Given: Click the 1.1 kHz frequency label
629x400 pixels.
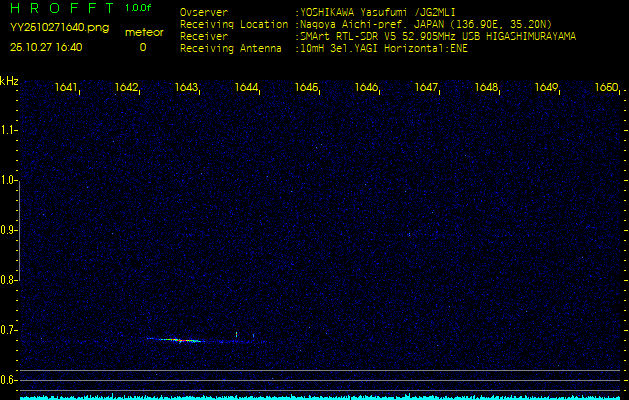Looking at the screenshot, I should coord(8,130).
